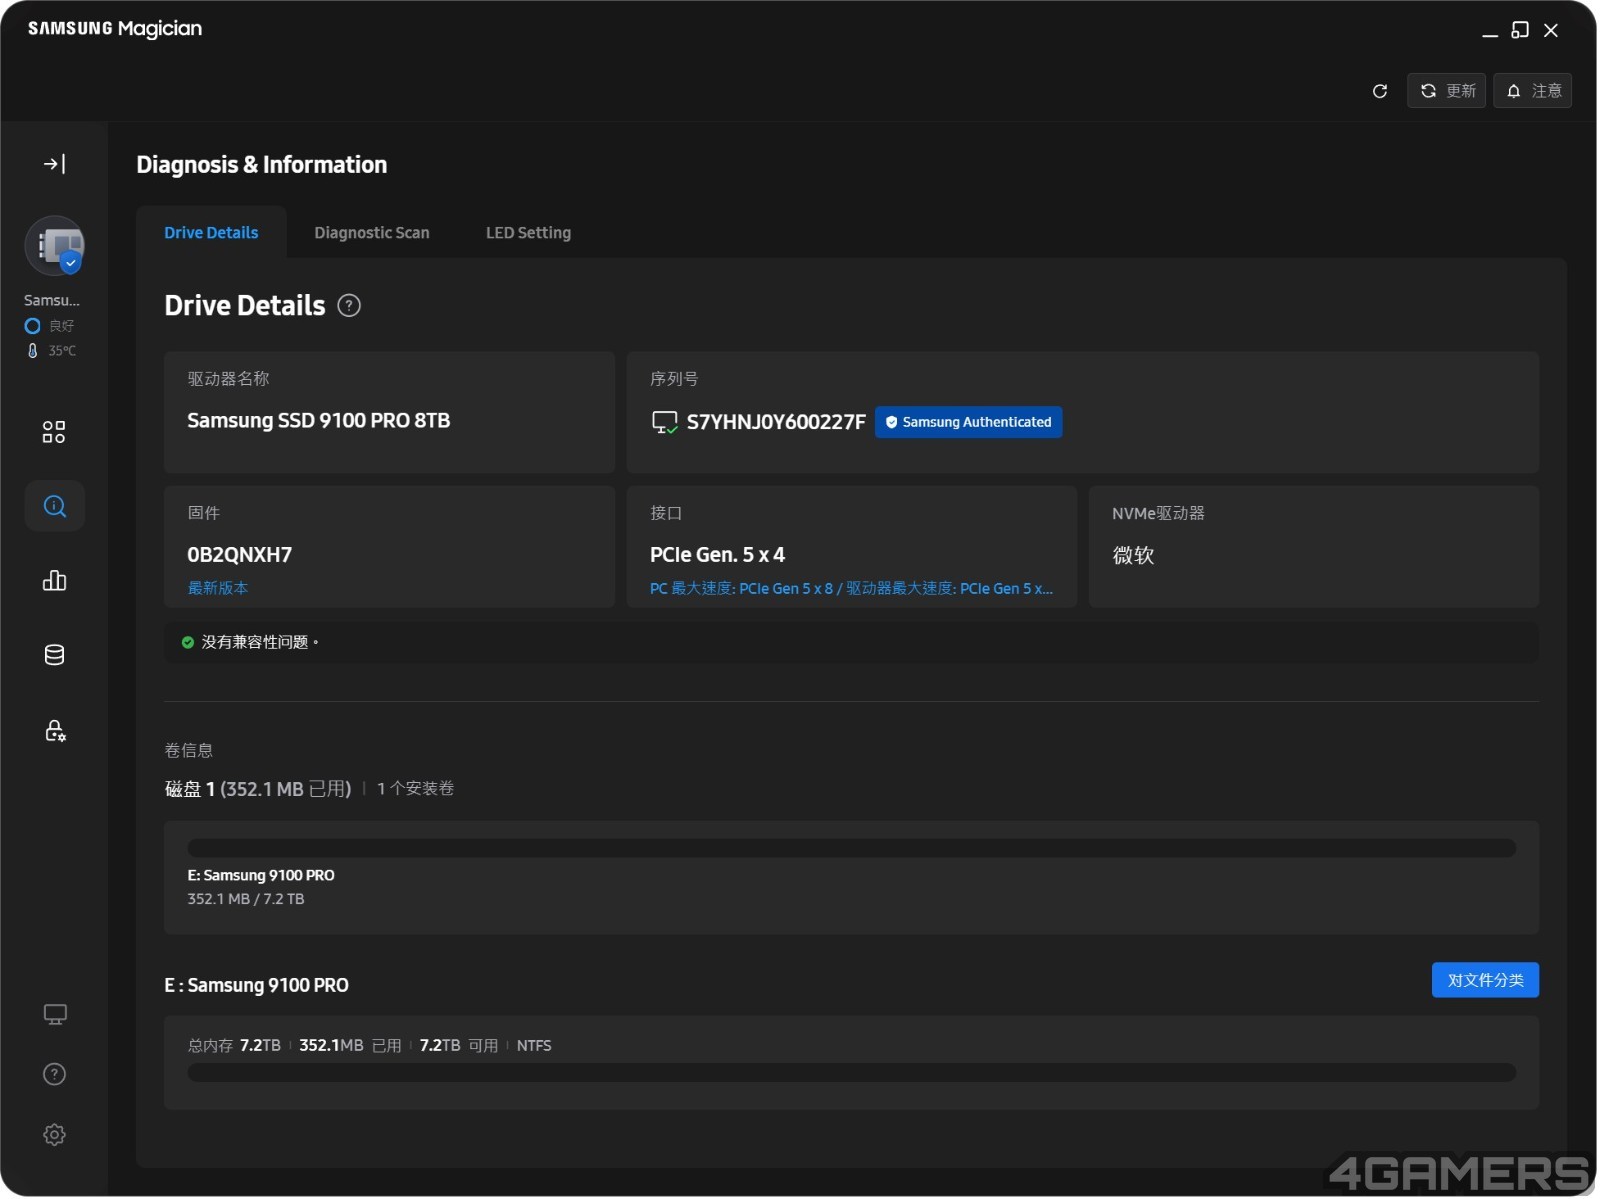1600x1199 pixels.
Task: Switch to the LED Setting tab
Action: tap(529, 233)
